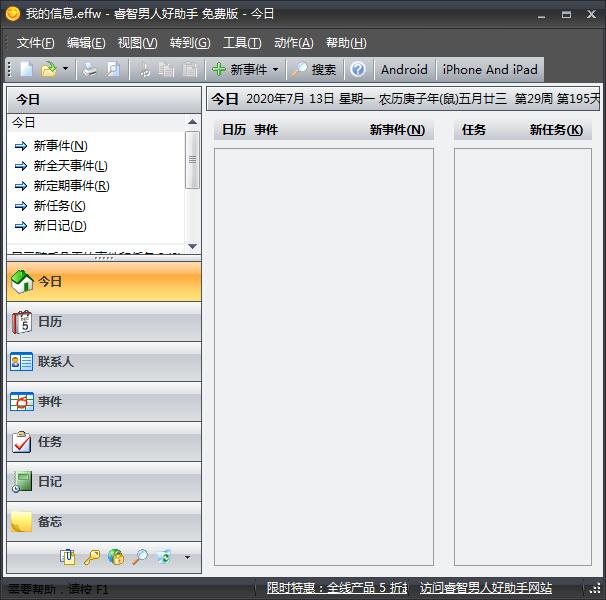Click the Print preview toolbar icon
Image resolution: width=606 pixels, height=600 pixels.
(113, 70)
